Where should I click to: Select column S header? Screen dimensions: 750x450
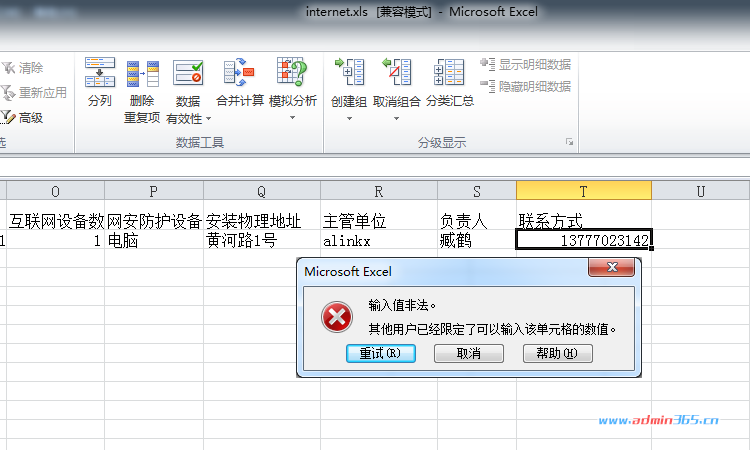pyautogui.click(x=477, y=191)
